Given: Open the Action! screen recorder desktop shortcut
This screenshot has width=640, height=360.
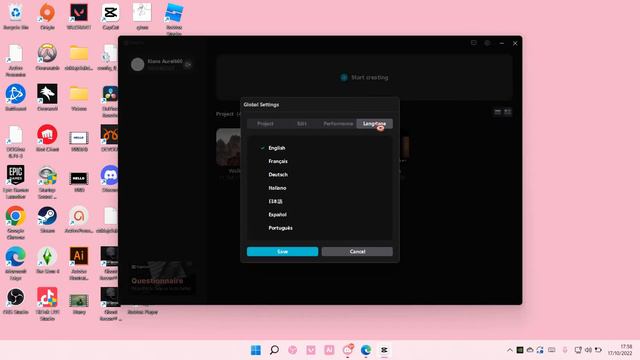Looking at the screenshot, I should click(79, 220).
